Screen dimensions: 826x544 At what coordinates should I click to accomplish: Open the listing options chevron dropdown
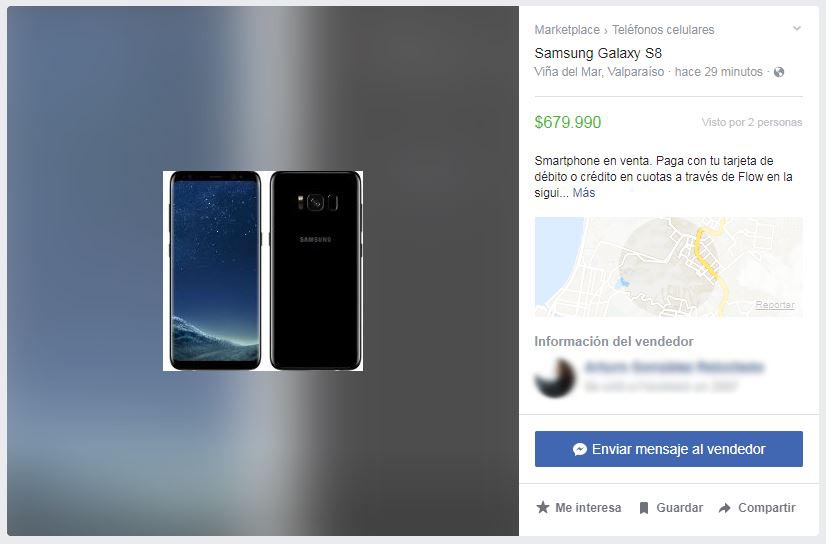pyautogui.click(x=796, y=28)
